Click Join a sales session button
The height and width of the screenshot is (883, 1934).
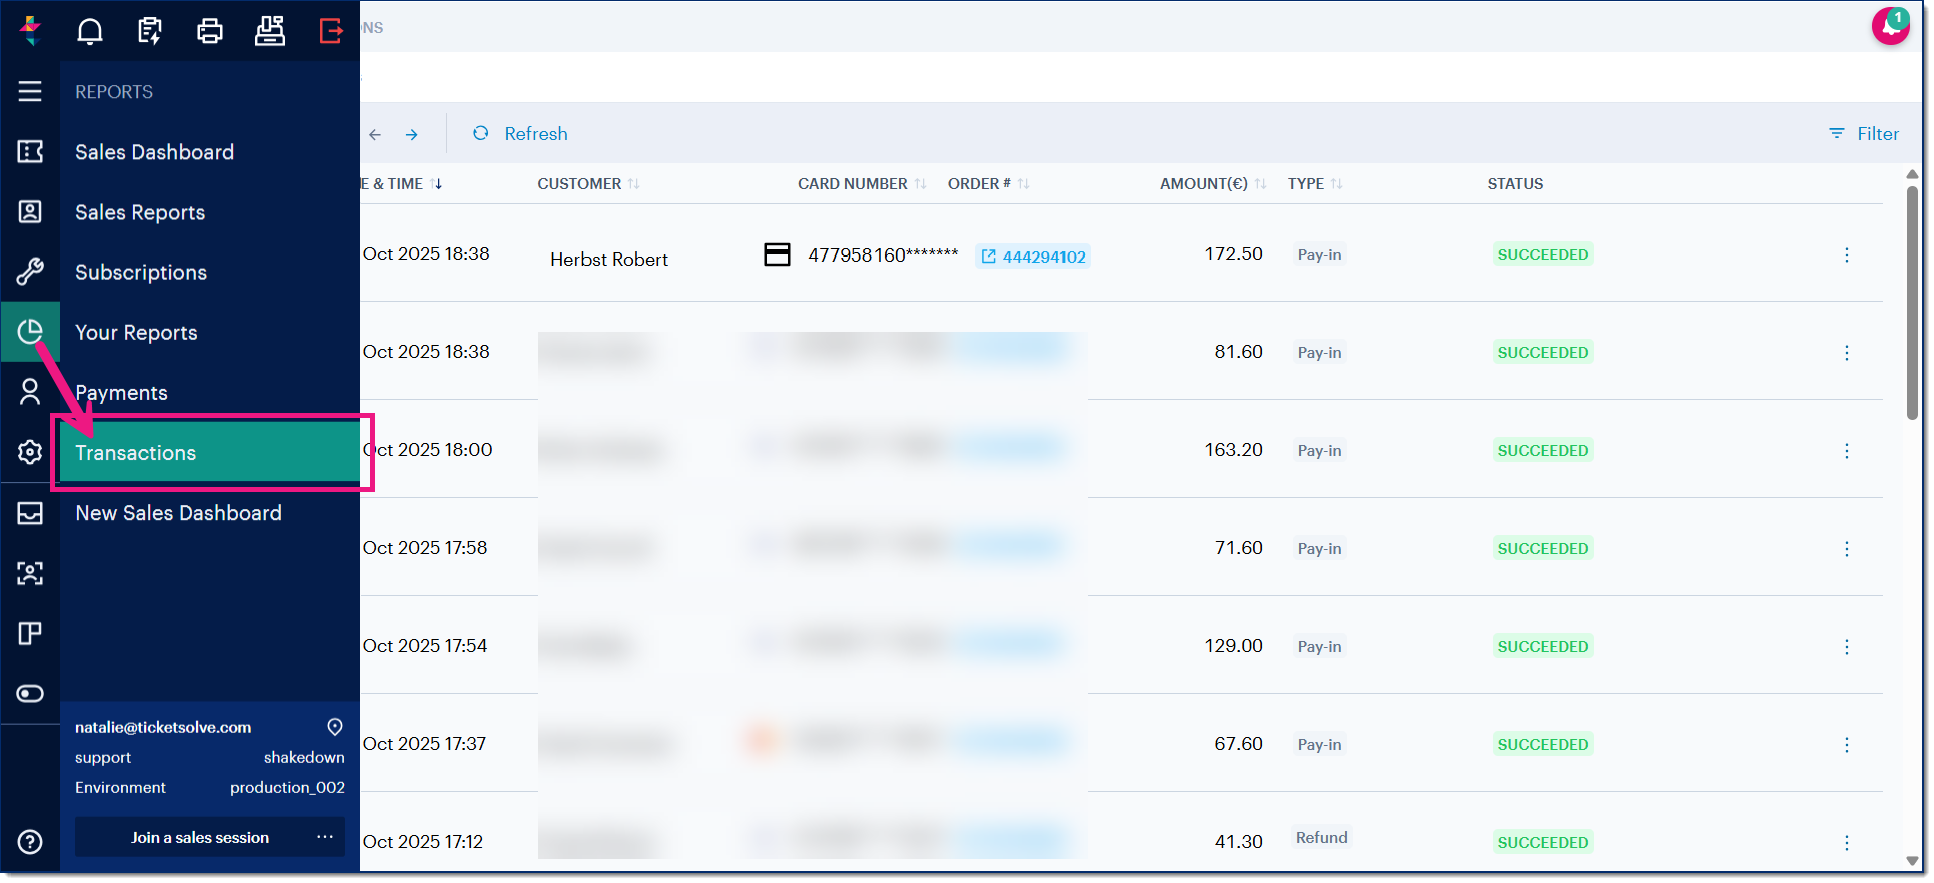(x=200, y=837)
